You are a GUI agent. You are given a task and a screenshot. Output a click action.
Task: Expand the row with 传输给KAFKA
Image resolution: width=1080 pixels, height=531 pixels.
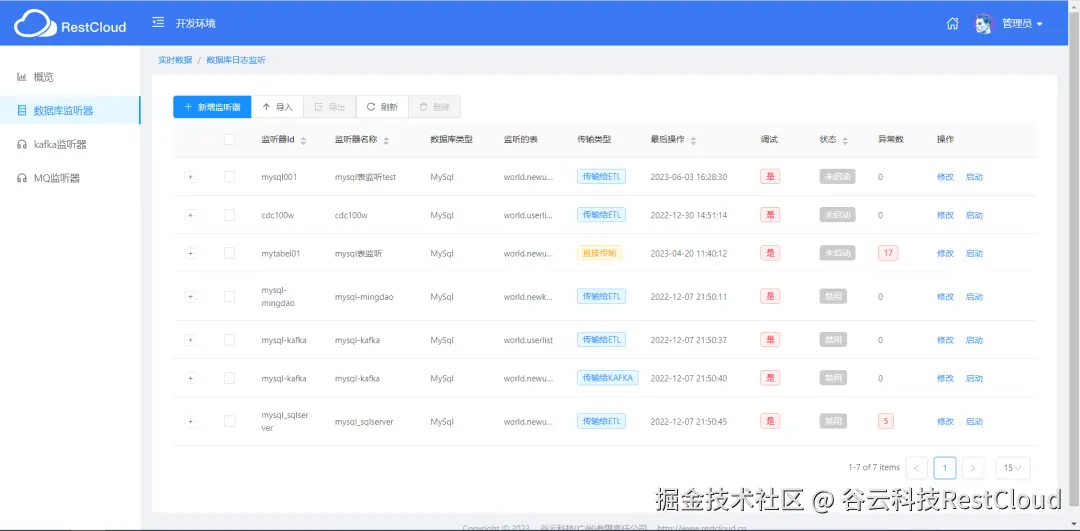(191, 378)
